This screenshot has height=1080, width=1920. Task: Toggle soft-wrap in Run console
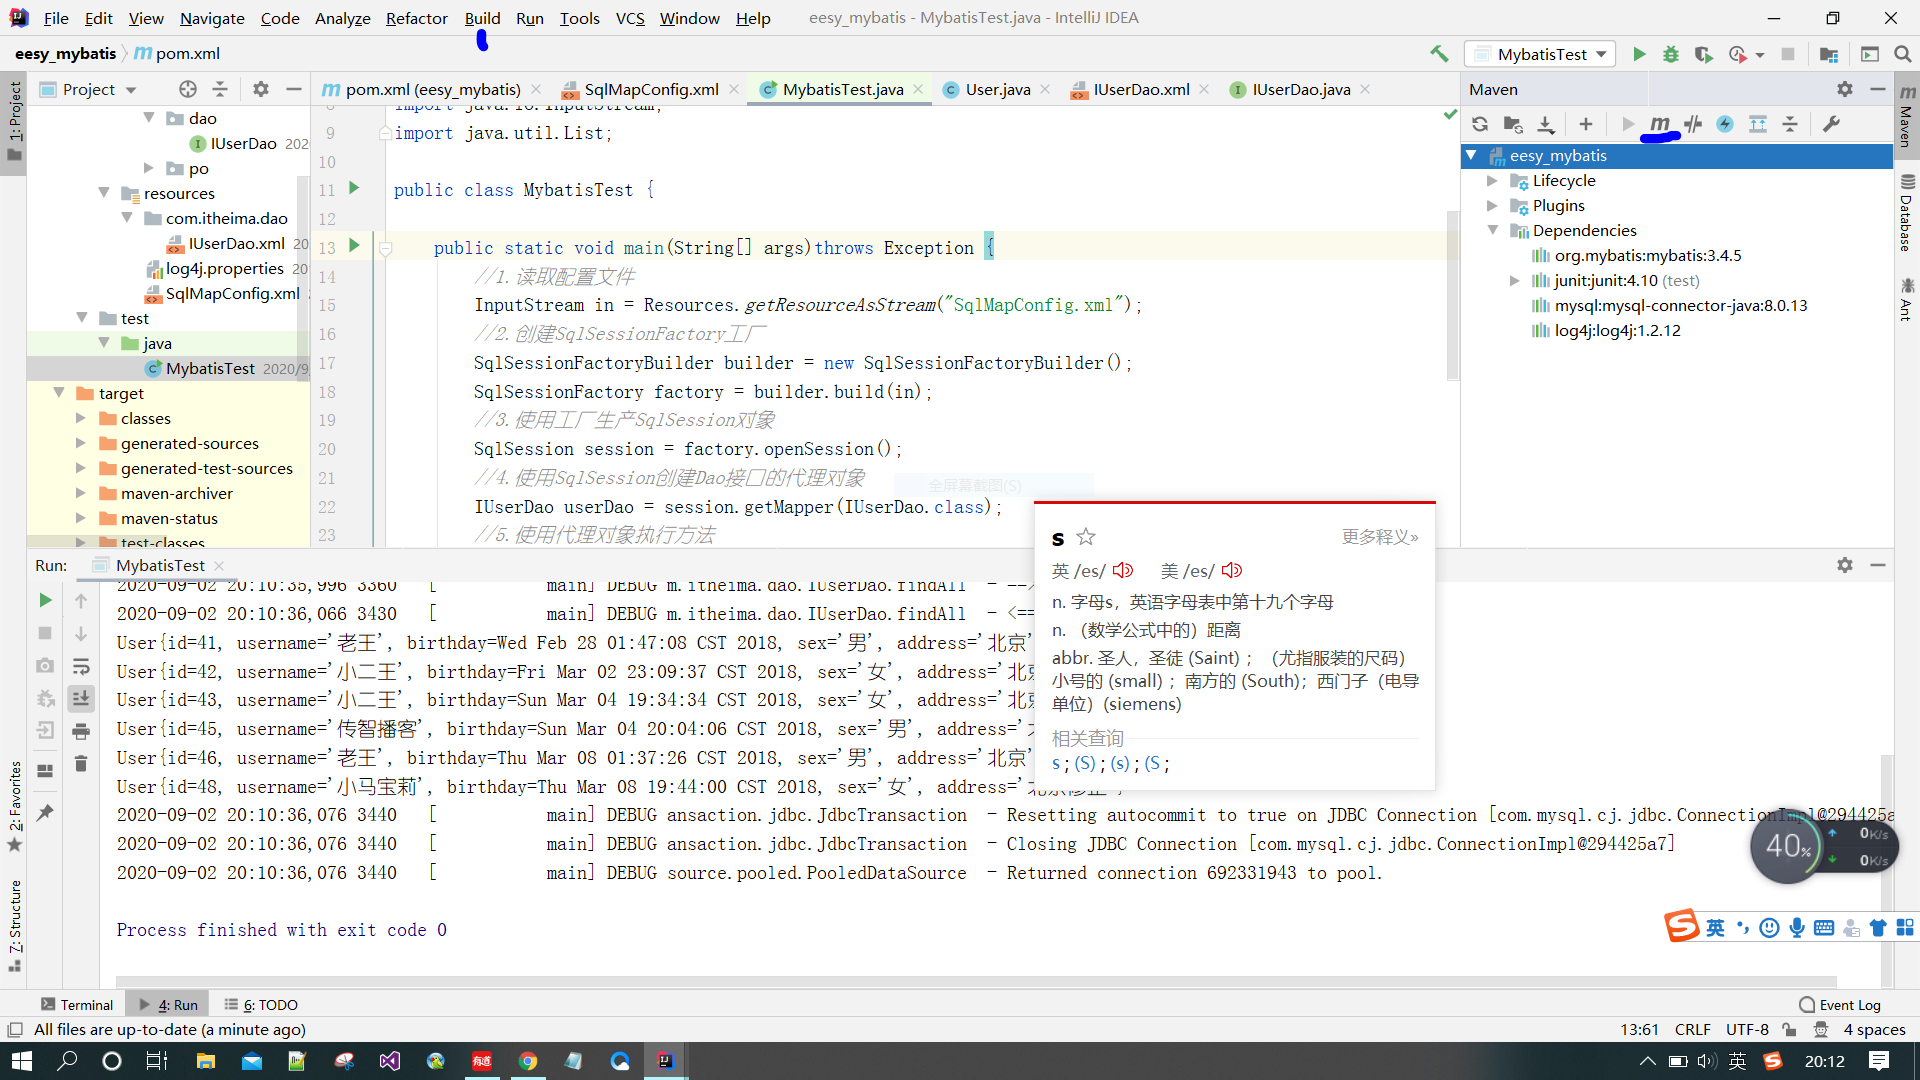pos(81,666)
